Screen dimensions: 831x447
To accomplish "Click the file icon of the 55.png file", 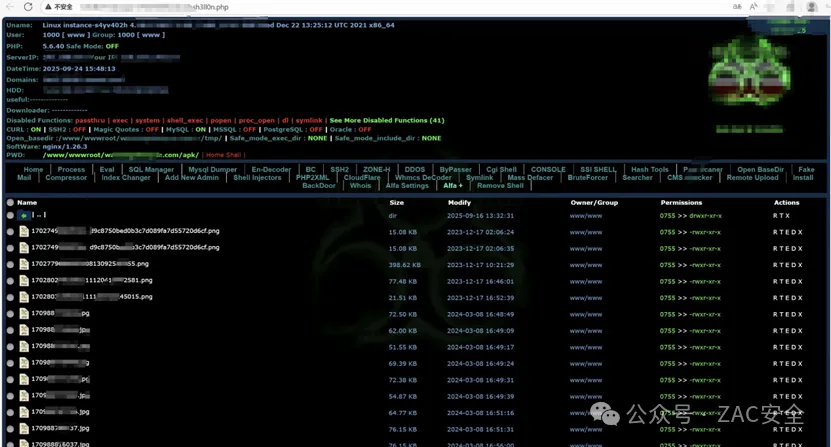I will pyautogui.click(x=24, y=264).
